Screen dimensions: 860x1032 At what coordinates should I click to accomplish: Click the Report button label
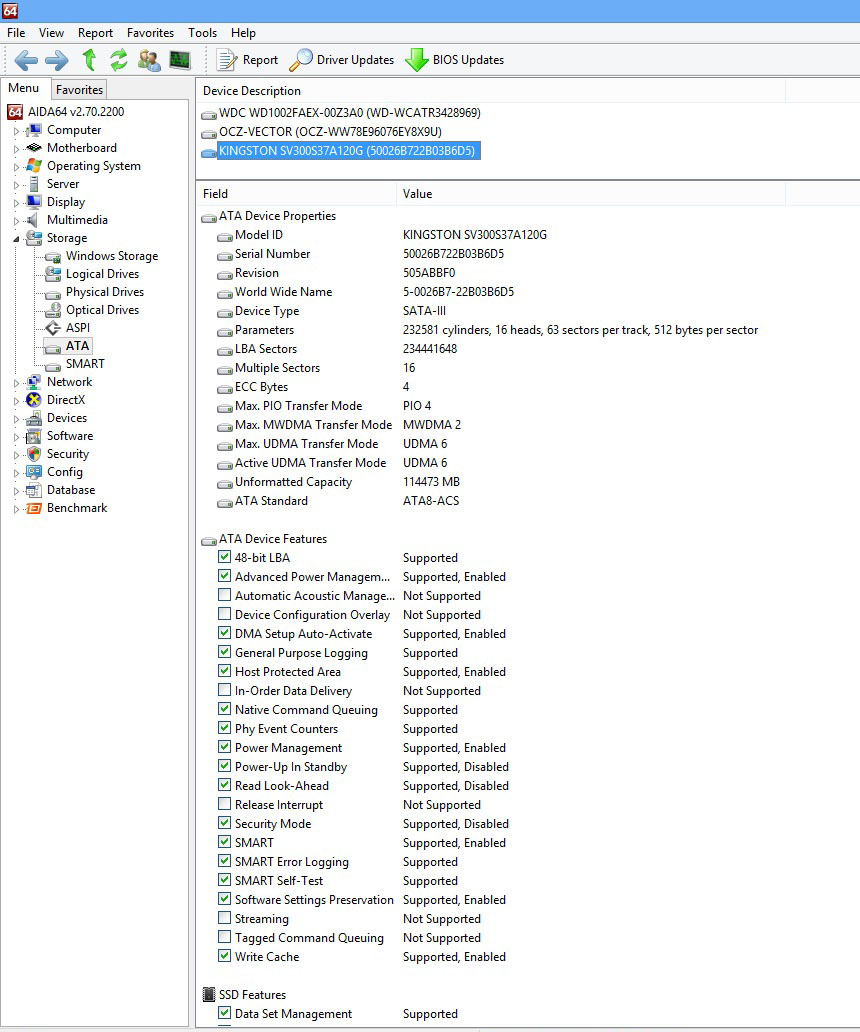click(260, 60)
